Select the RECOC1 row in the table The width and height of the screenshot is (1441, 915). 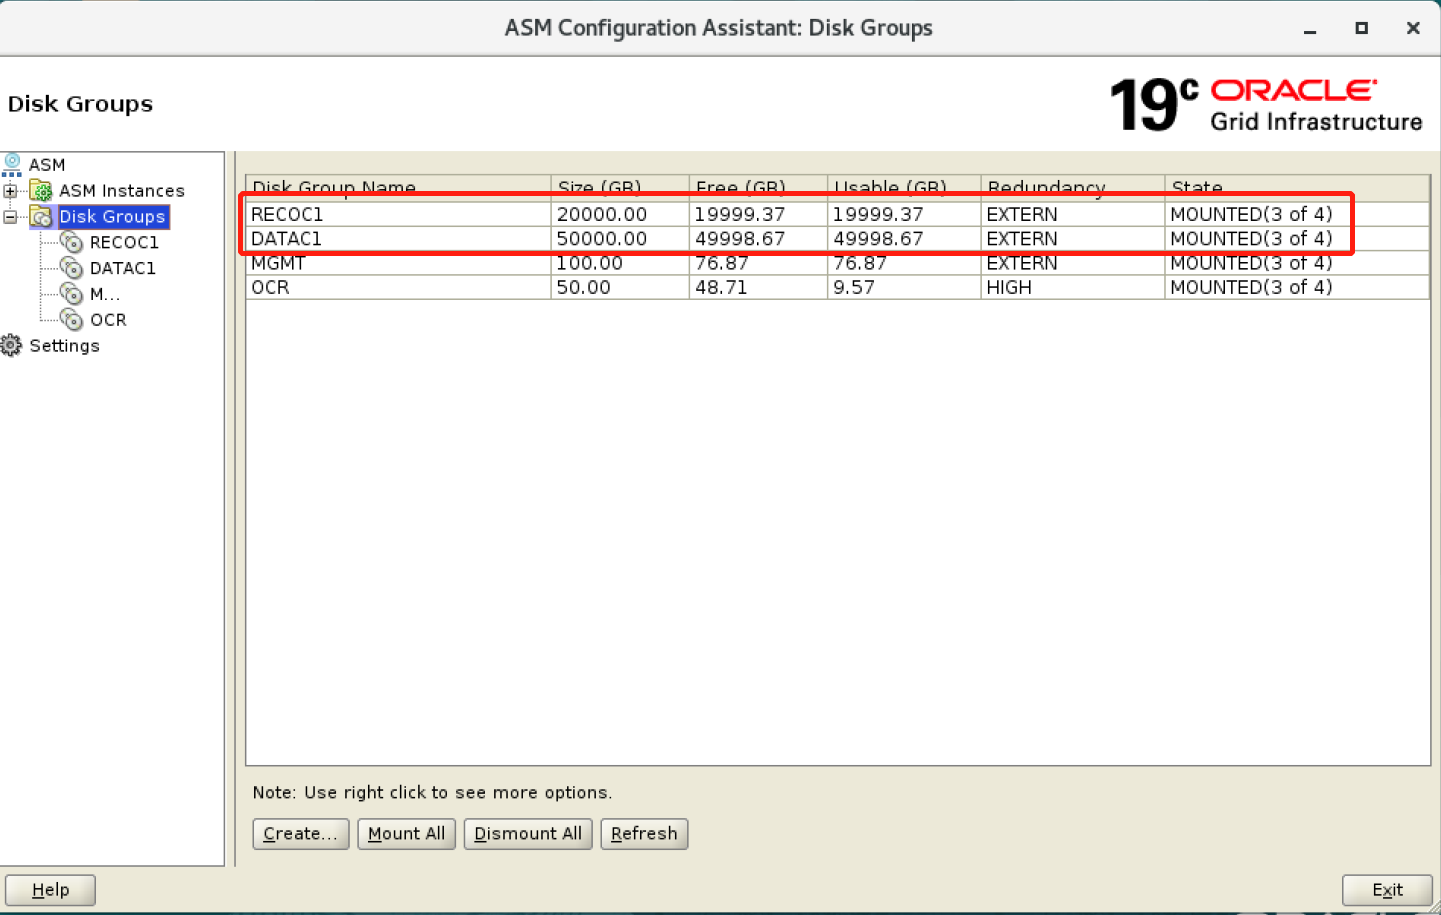coord(838,214)
